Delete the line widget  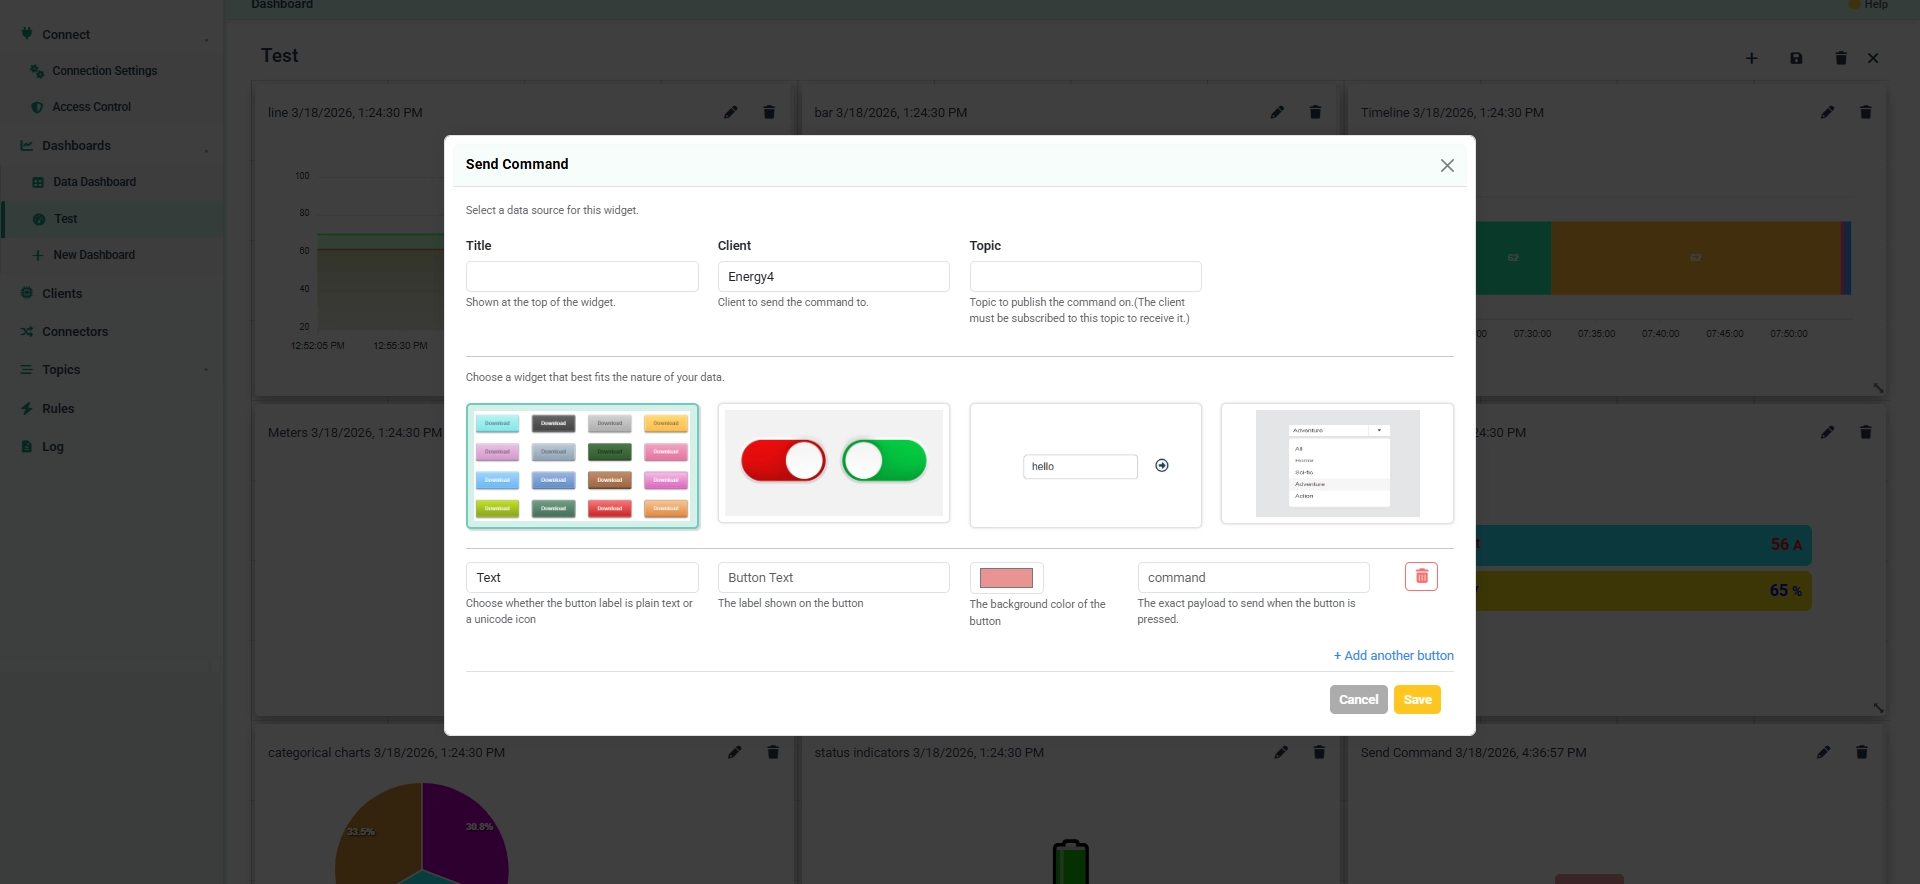(x=769, y=112)
